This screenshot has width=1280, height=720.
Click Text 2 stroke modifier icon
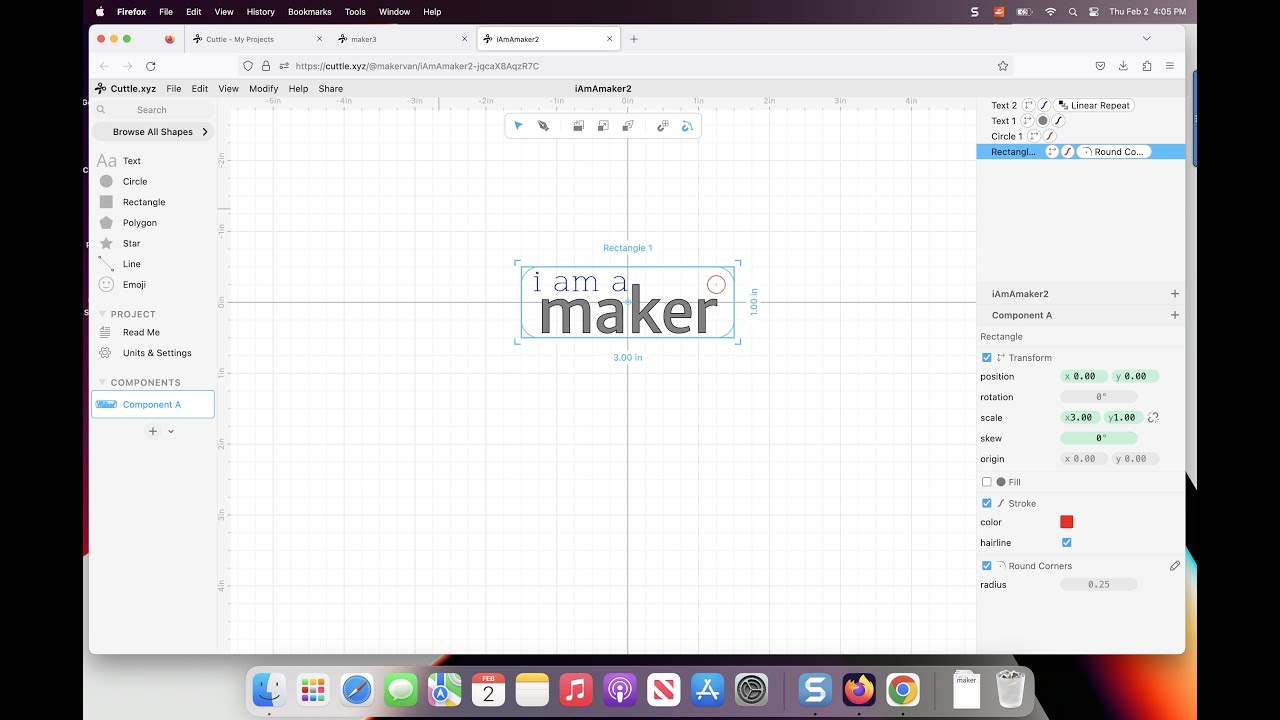(x=1043, y=105)
